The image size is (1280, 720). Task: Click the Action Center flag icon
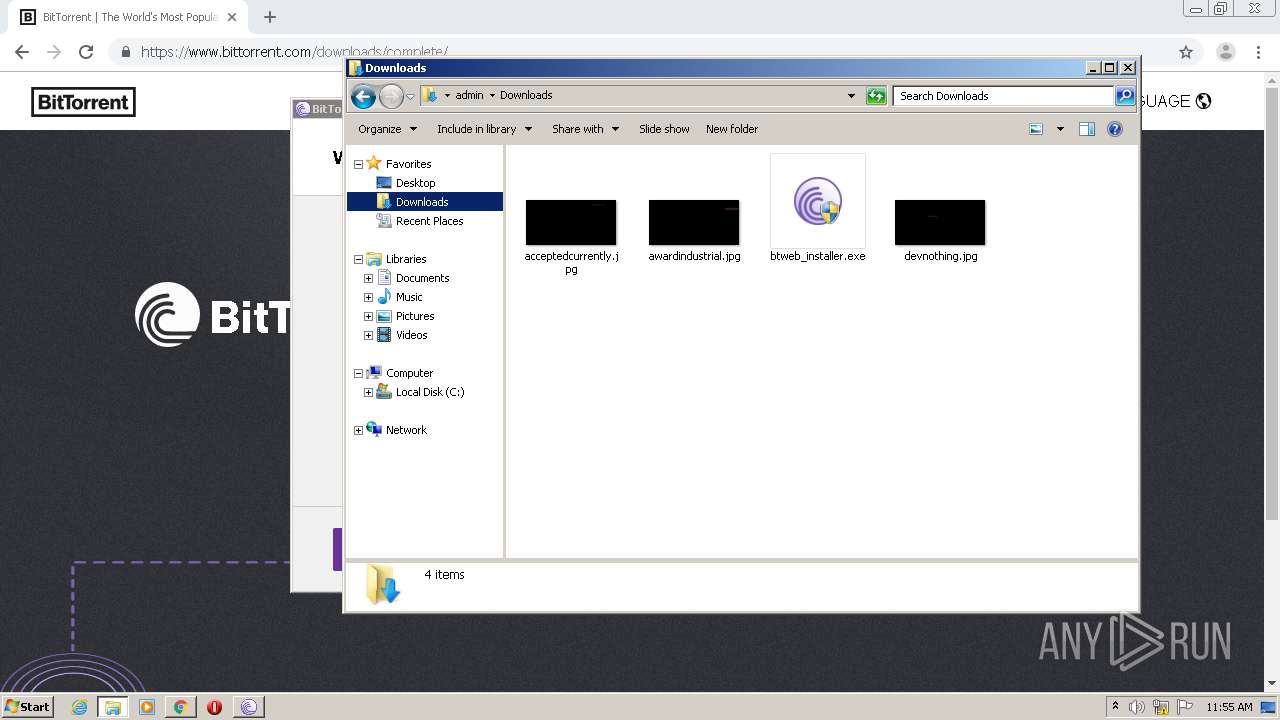[x=1184, y=707]
